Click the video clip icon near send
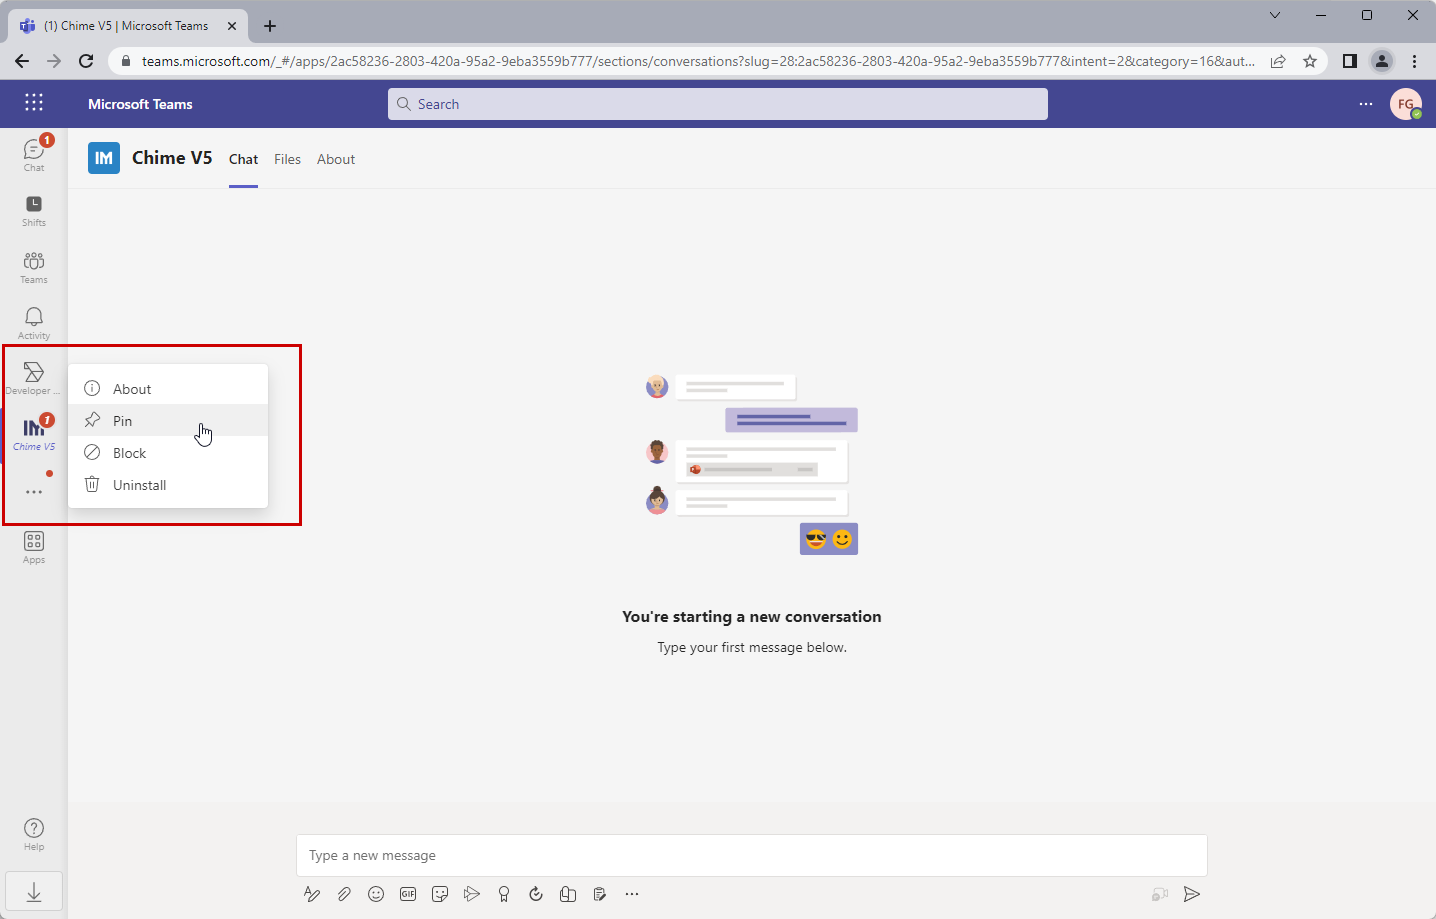1436x919 pixels. pos(1159,894)
